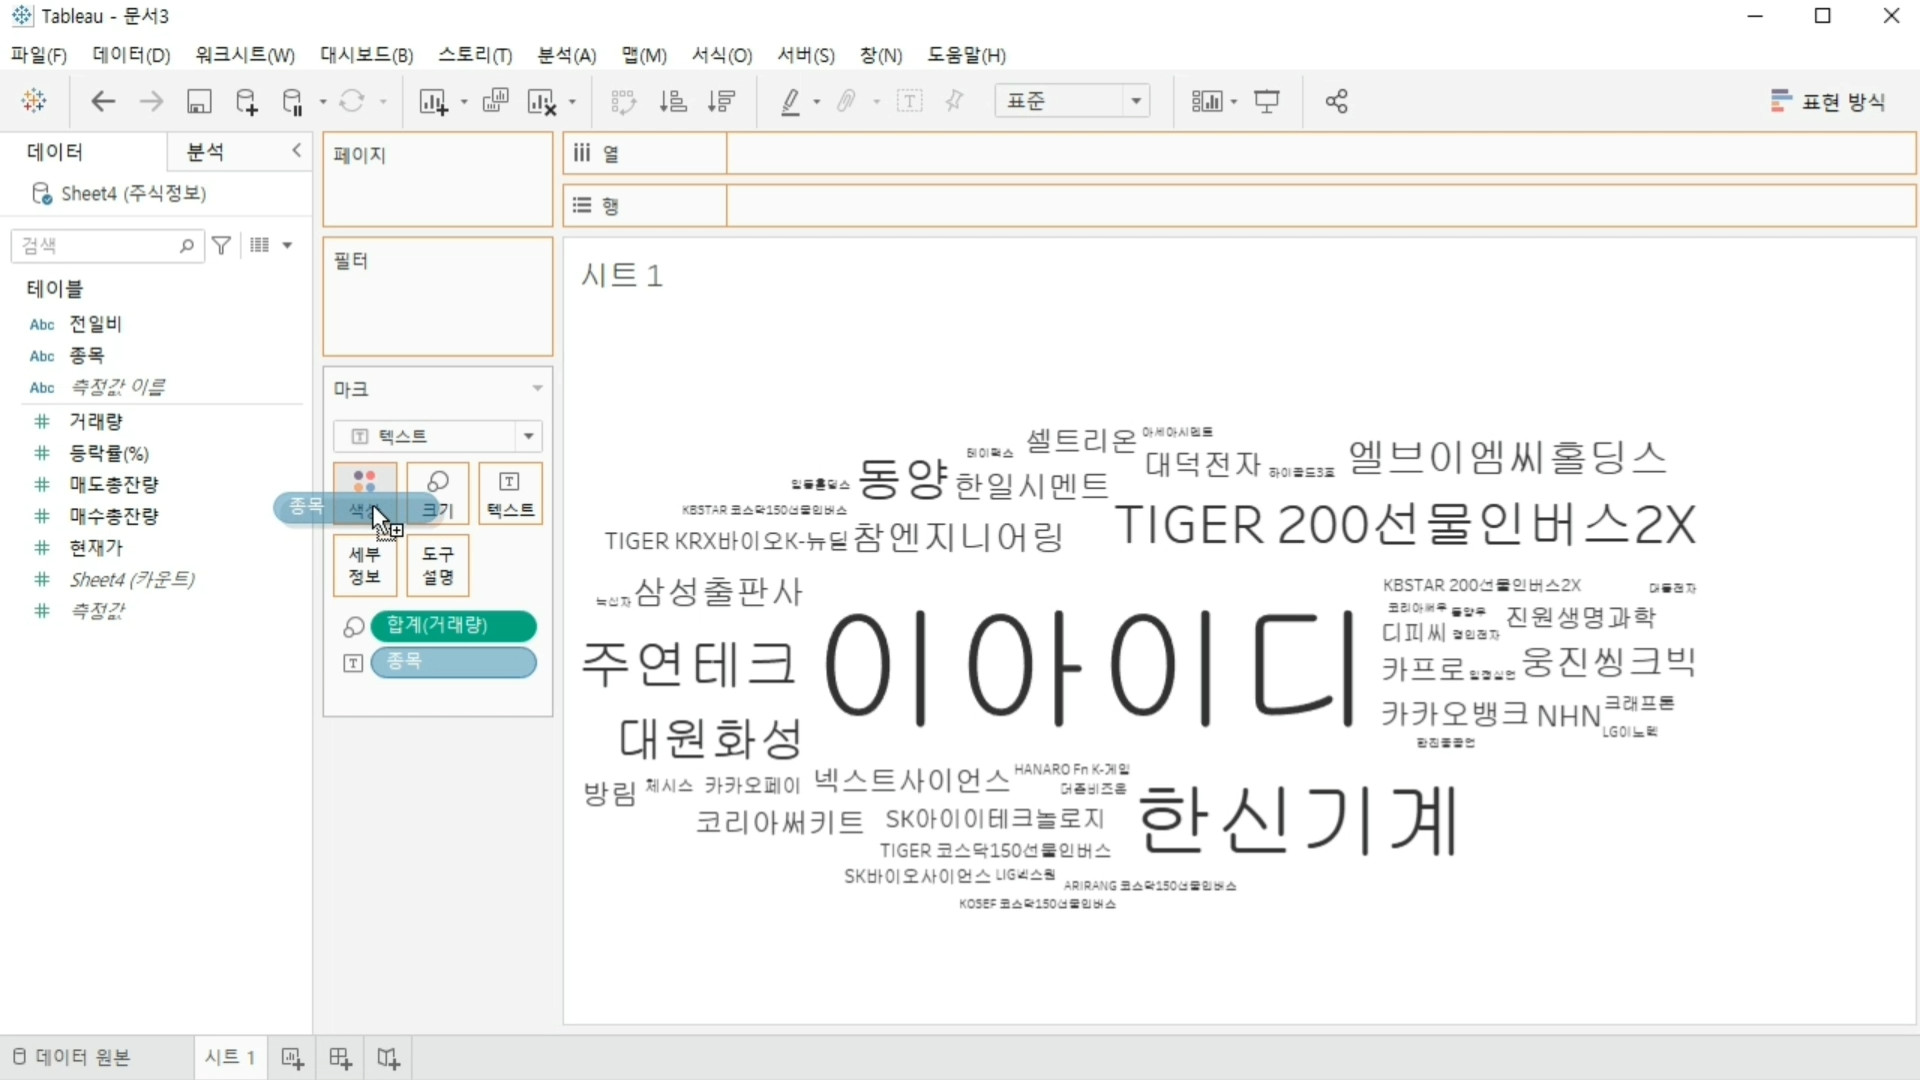Switch to the 분석 pane tab

[206, 151]
